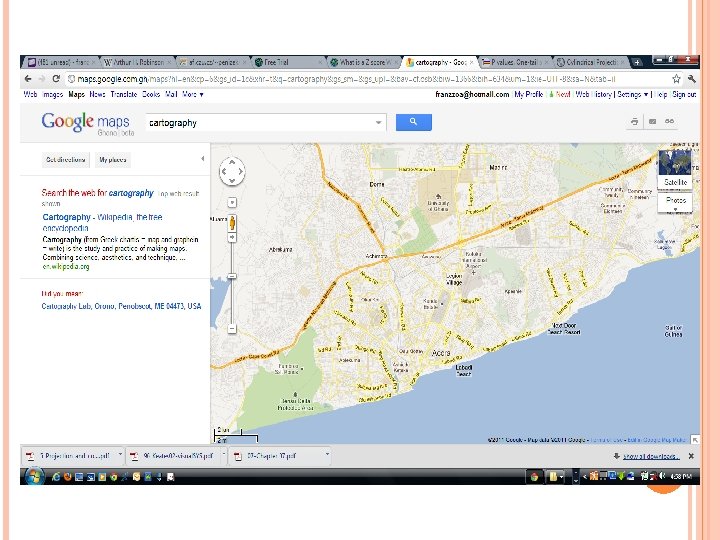Click the Books link in Google bar
This screenshot has width=720, height=540.
151,94
